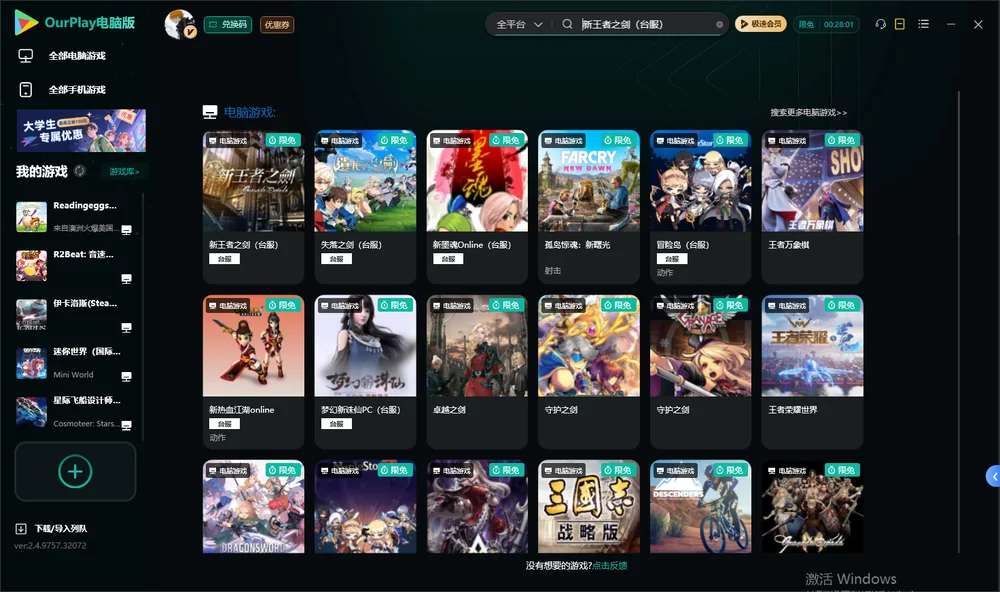
Task: Open the 三国志战略版 game card
Action: pyautogui.click(x=589, y=507)
